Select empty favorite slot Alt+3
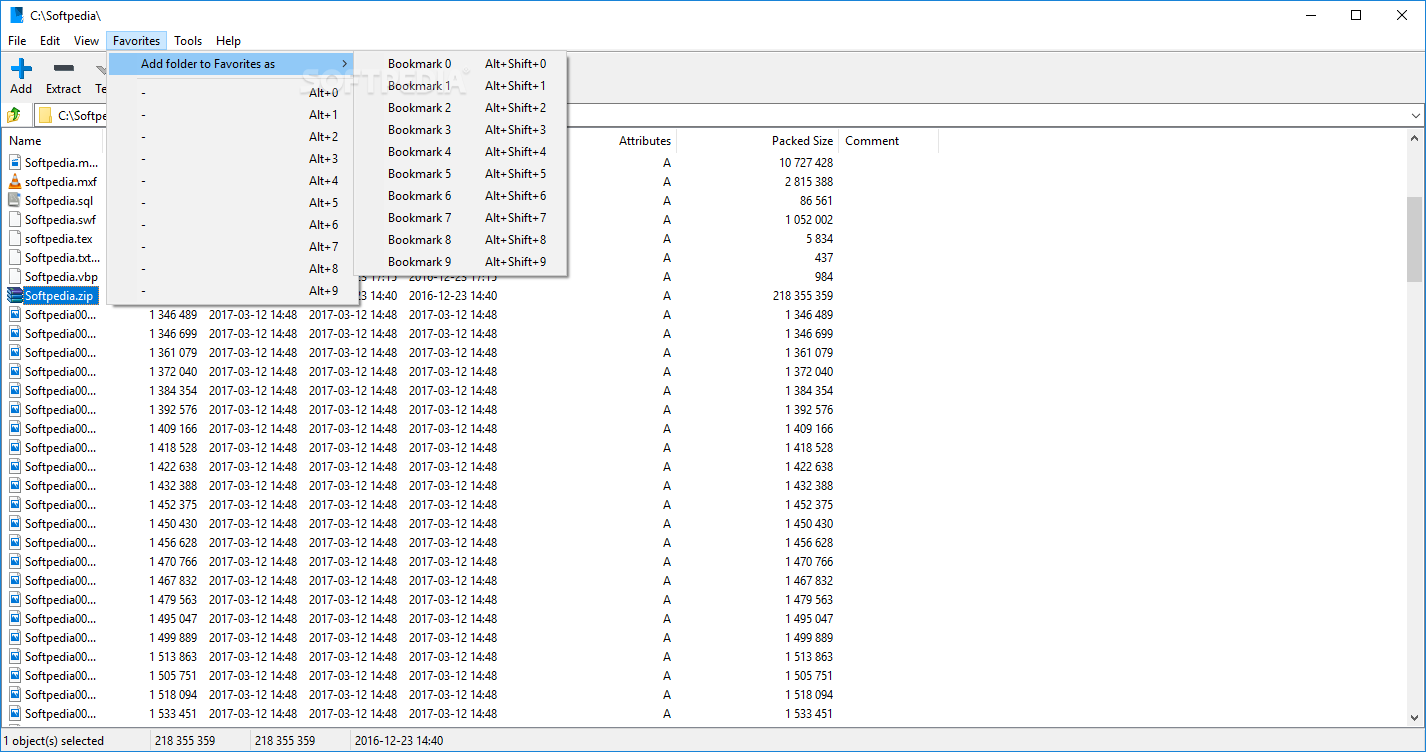The image size is (1426, 752). pyautogui.click(x=232, y=159)
